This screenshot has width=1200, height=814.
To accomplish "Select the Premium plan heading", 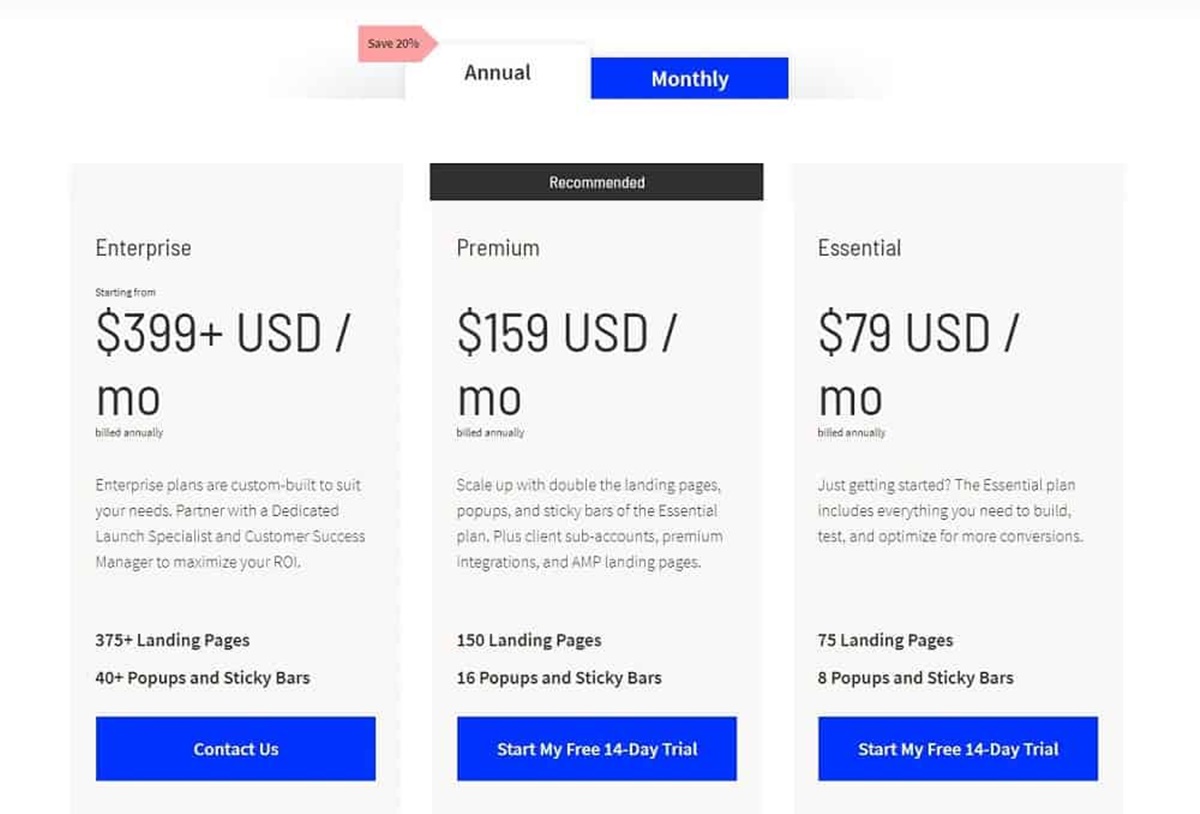I will 498,248.
